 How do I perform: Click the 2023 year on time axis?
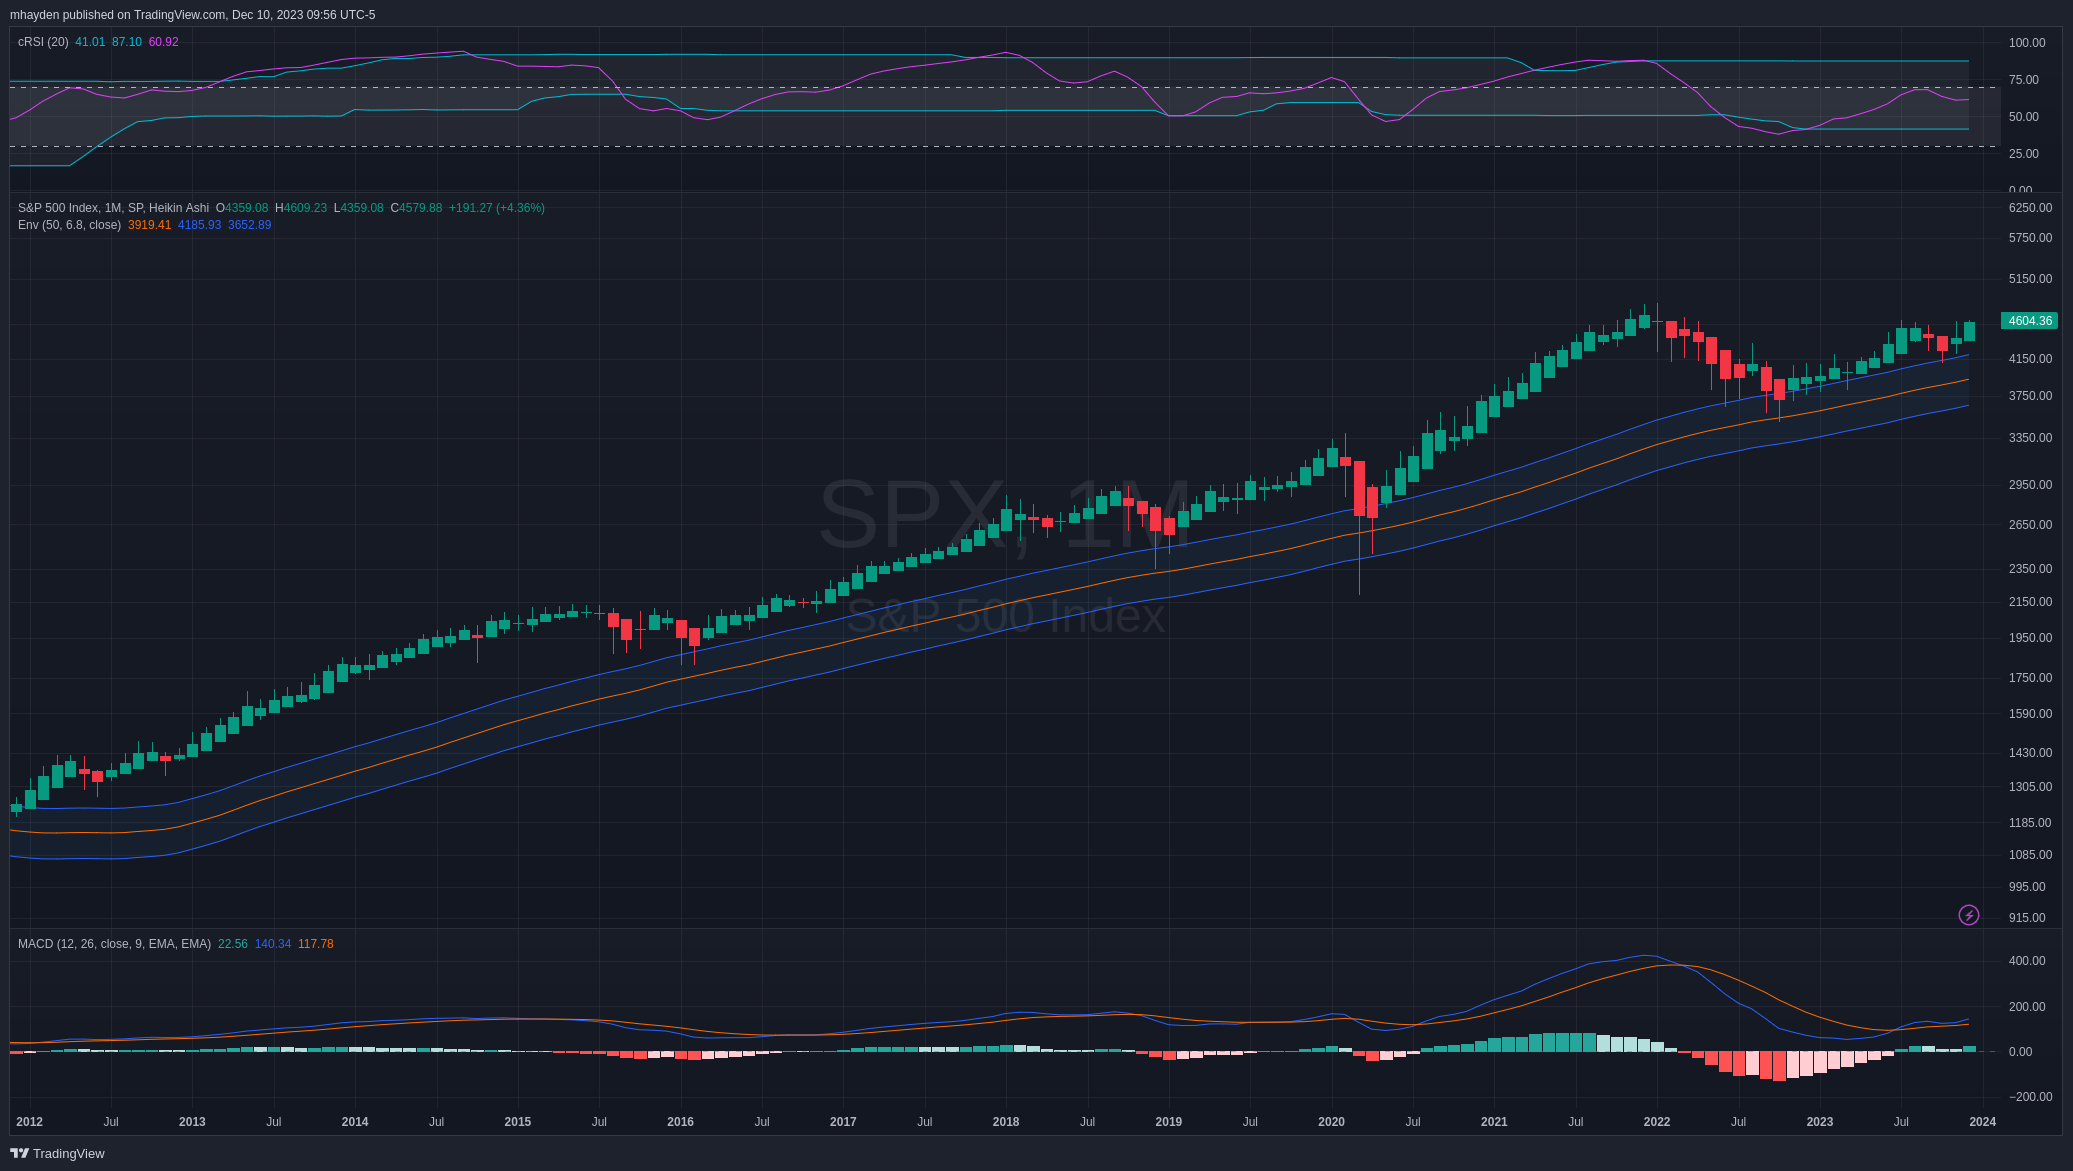(1820, 1122)
